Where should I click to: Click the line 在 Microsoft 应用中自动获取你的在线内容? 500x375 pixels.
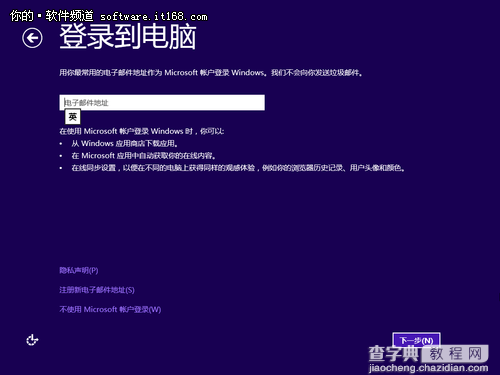coord(144,156)
